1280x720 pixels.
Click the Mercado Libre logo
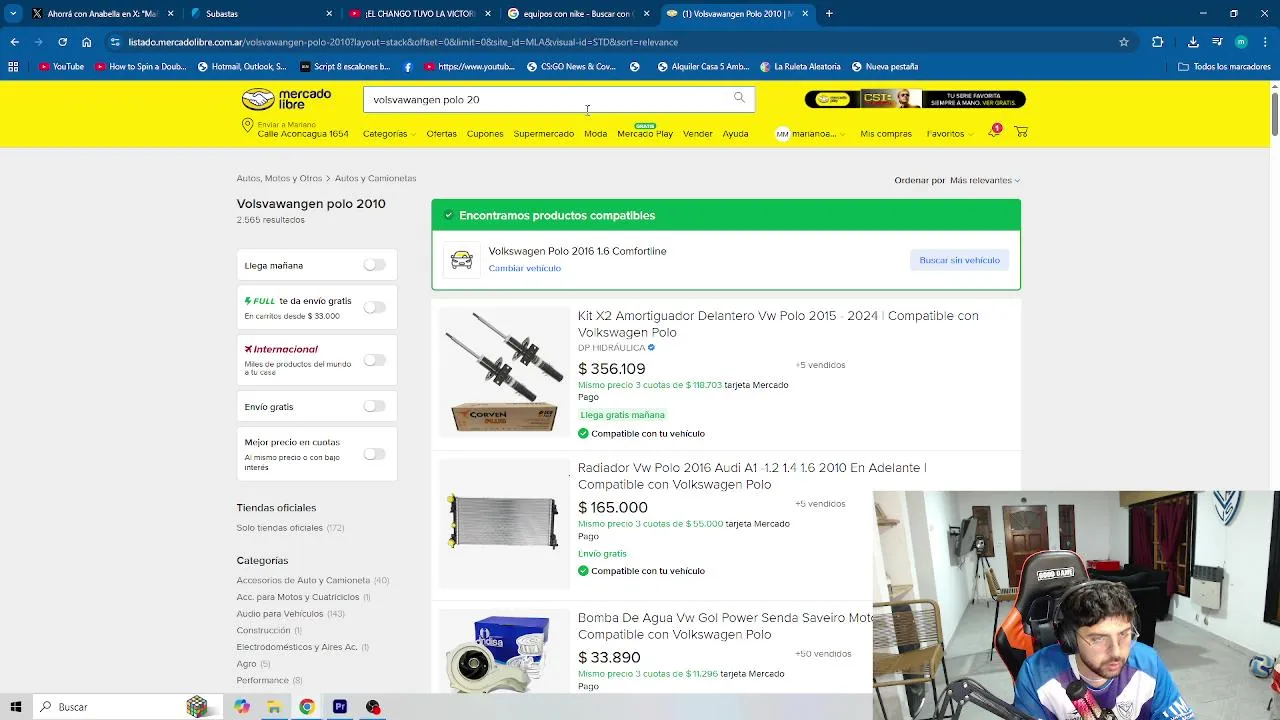tap(286, 99)
